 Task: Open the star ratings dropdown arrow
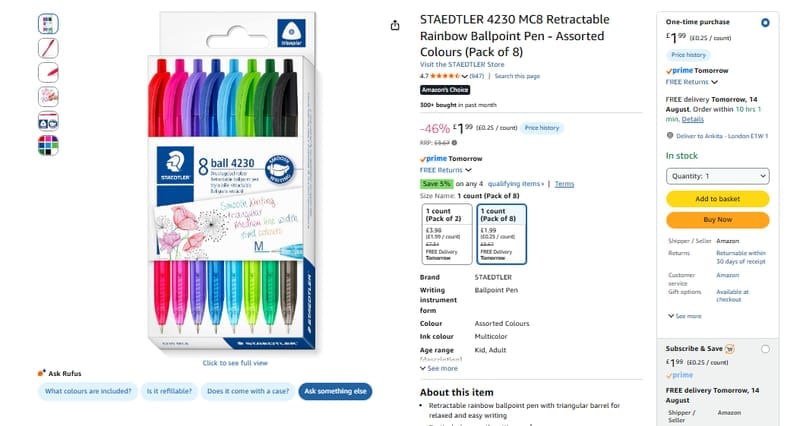pos(464,76)
